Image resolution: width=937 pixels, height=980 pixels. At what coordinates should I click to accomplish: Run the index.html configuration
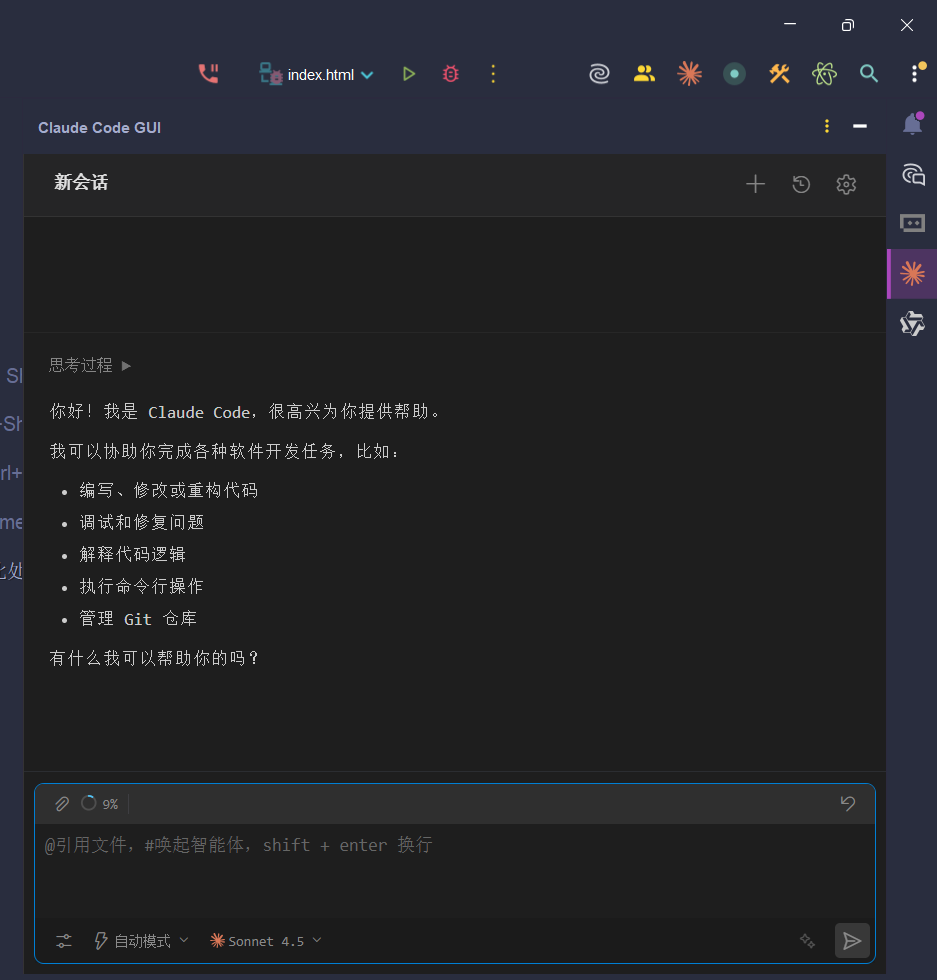408,73
